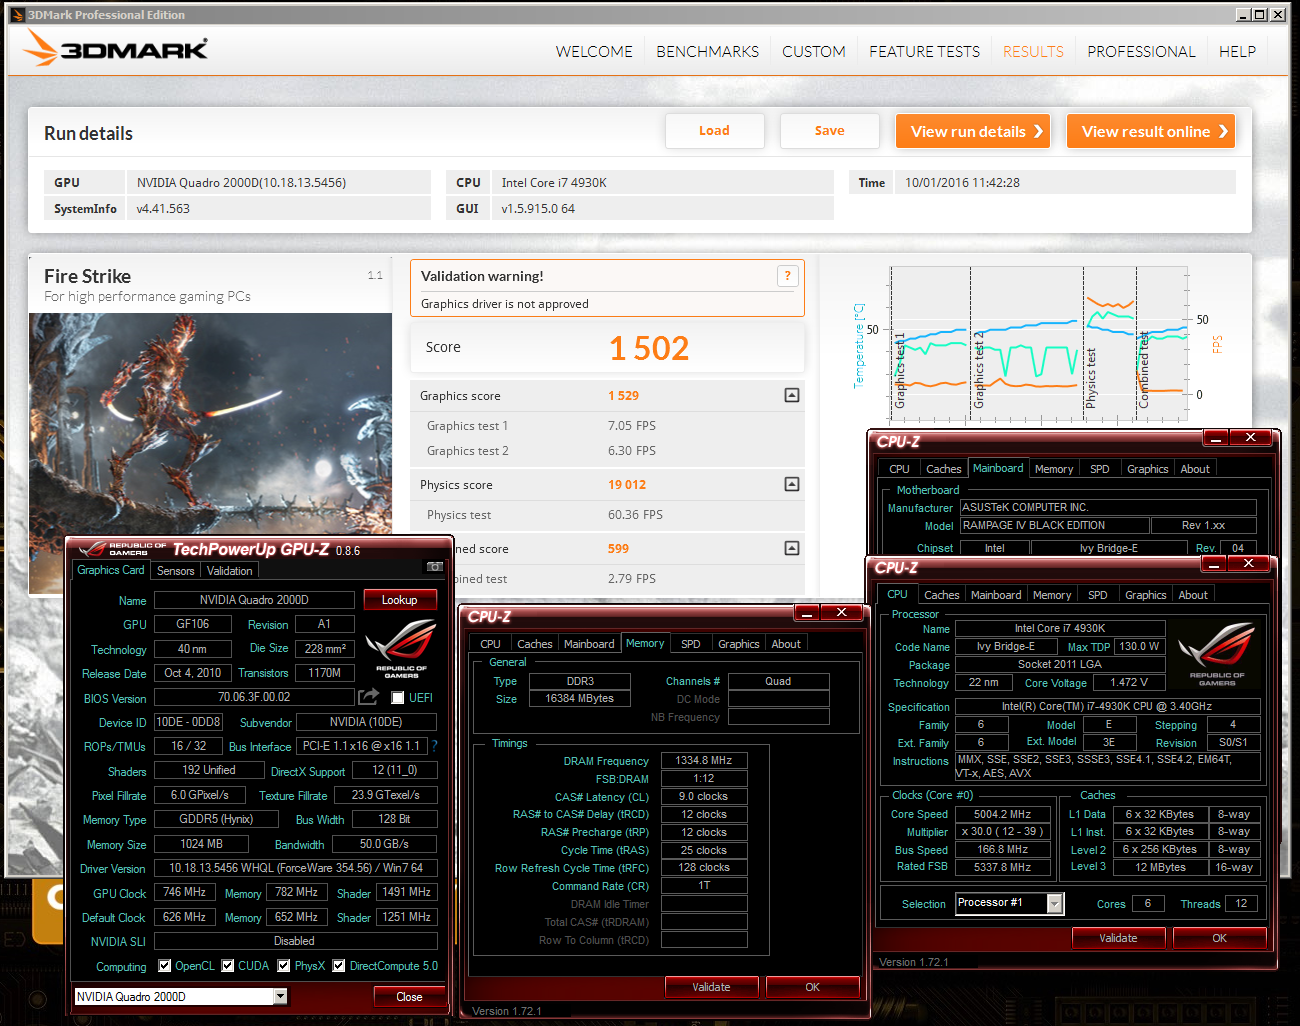Click OK in CPU-Z Memory window
The width and height of the screenshot is (1300, 1026).
click(813, 987)
